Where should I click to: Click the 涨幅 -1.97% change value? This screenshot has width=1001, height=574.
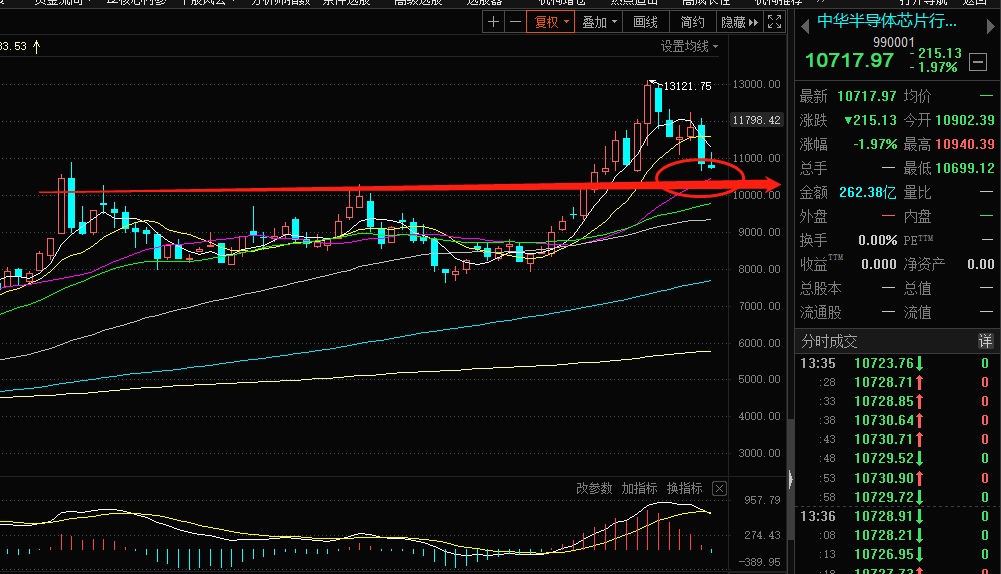click(875, 144)
